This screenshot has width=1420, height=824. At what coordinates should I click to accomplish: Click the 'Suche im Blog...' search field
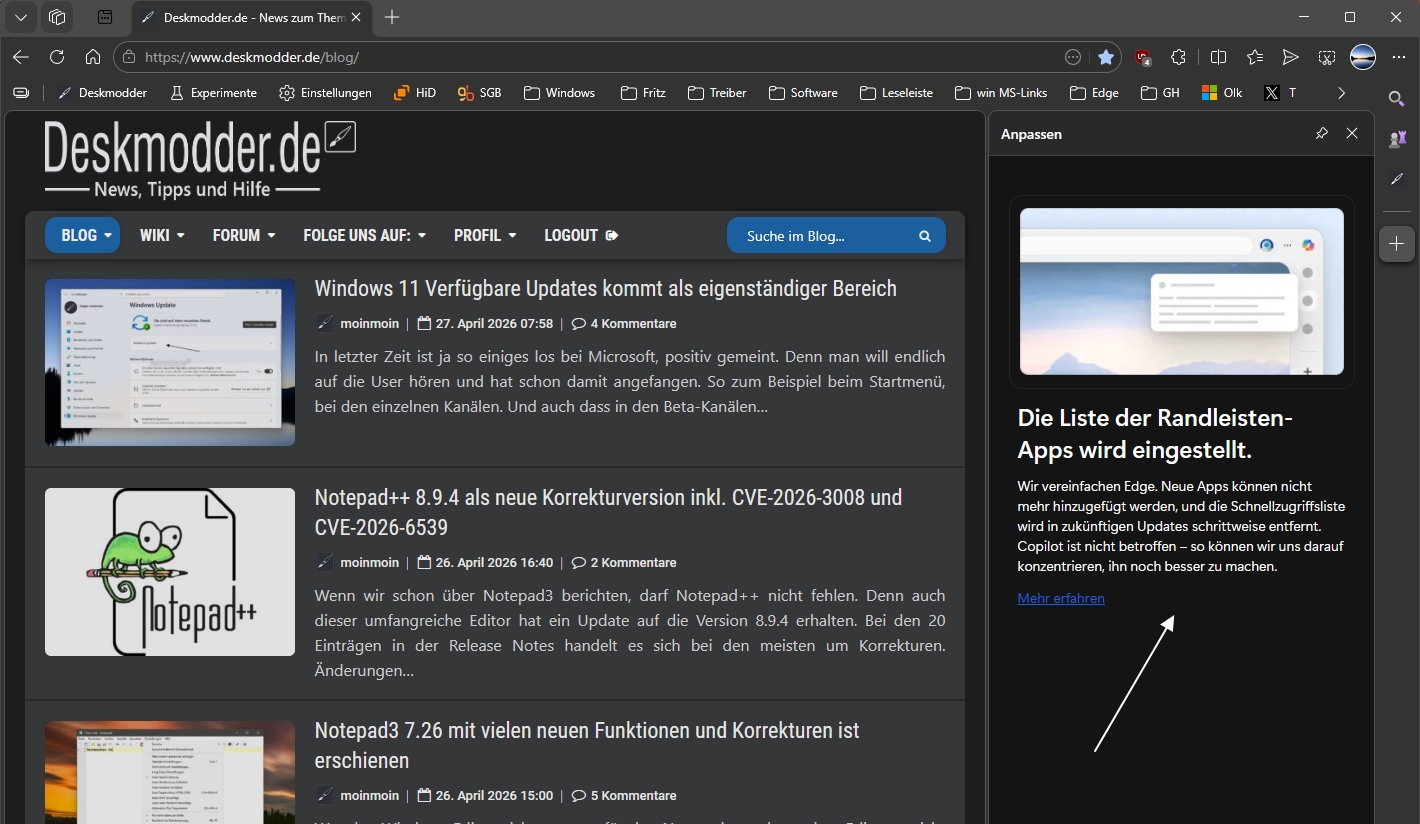pyautogui.click(x=825, y=236)
